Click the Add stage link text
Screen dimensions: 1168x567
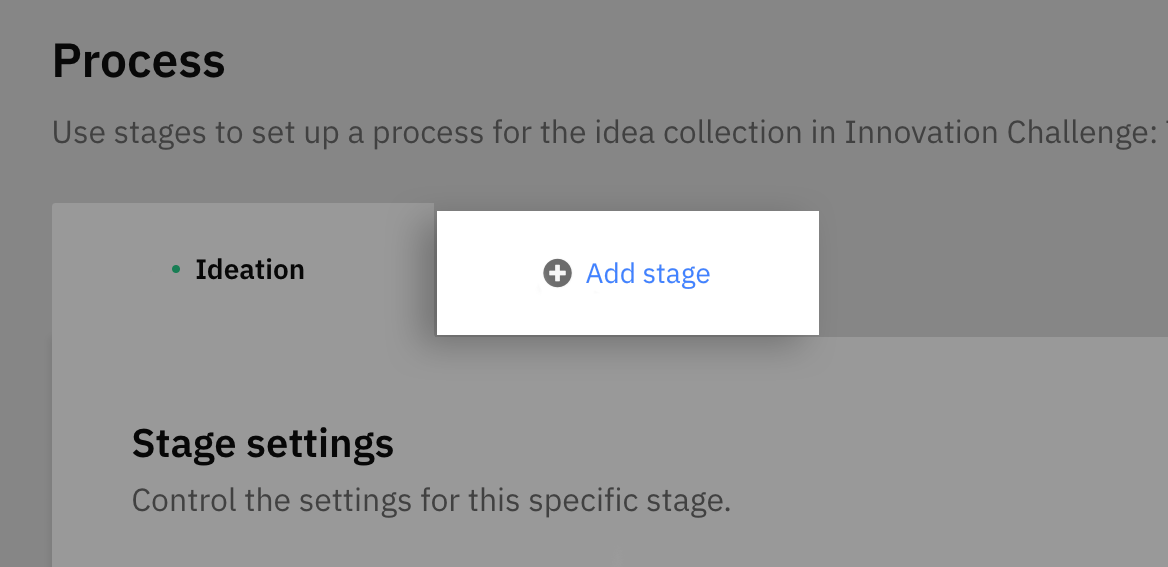coord(647,273)
